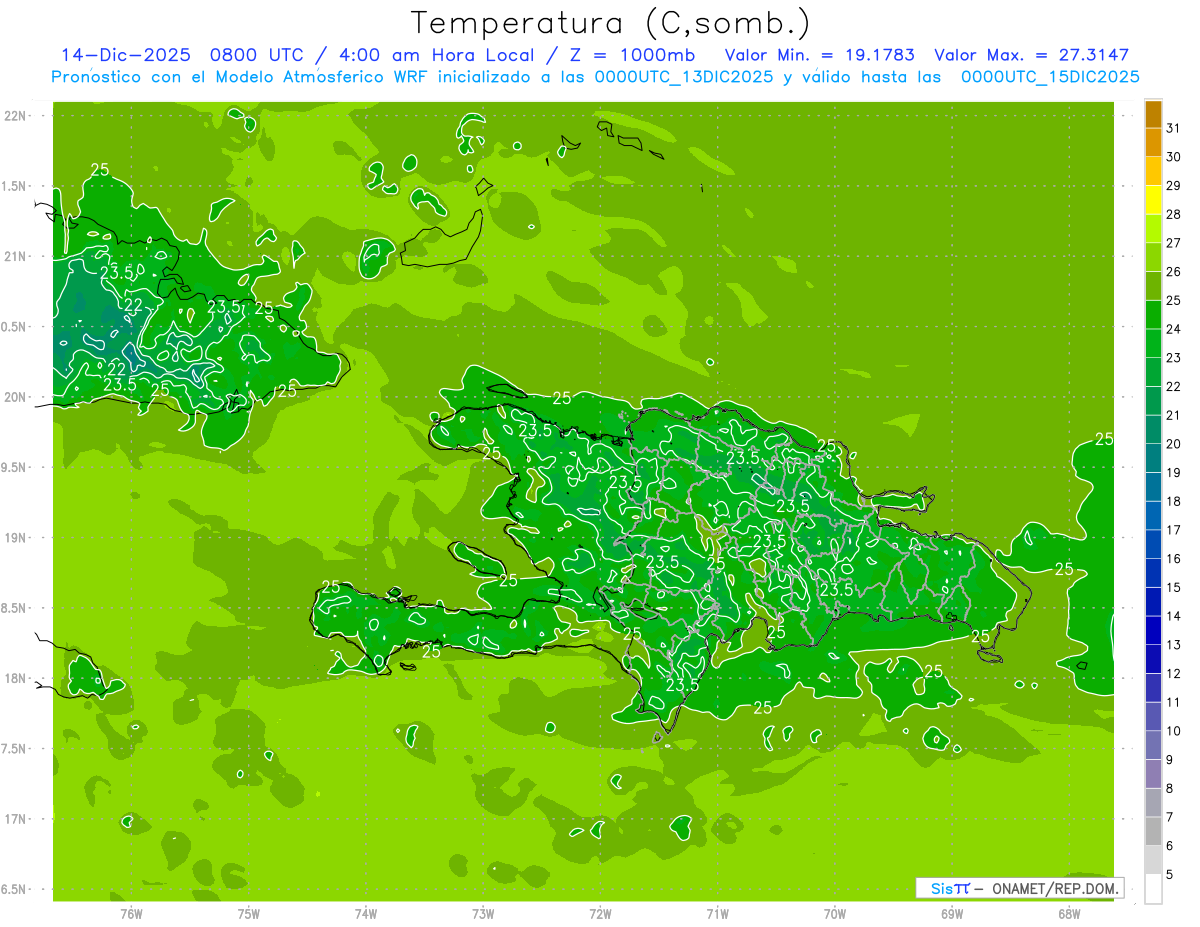1200x927 pixels.
Task: Click the '27' value on color scale
Action: coord(1173,243)
